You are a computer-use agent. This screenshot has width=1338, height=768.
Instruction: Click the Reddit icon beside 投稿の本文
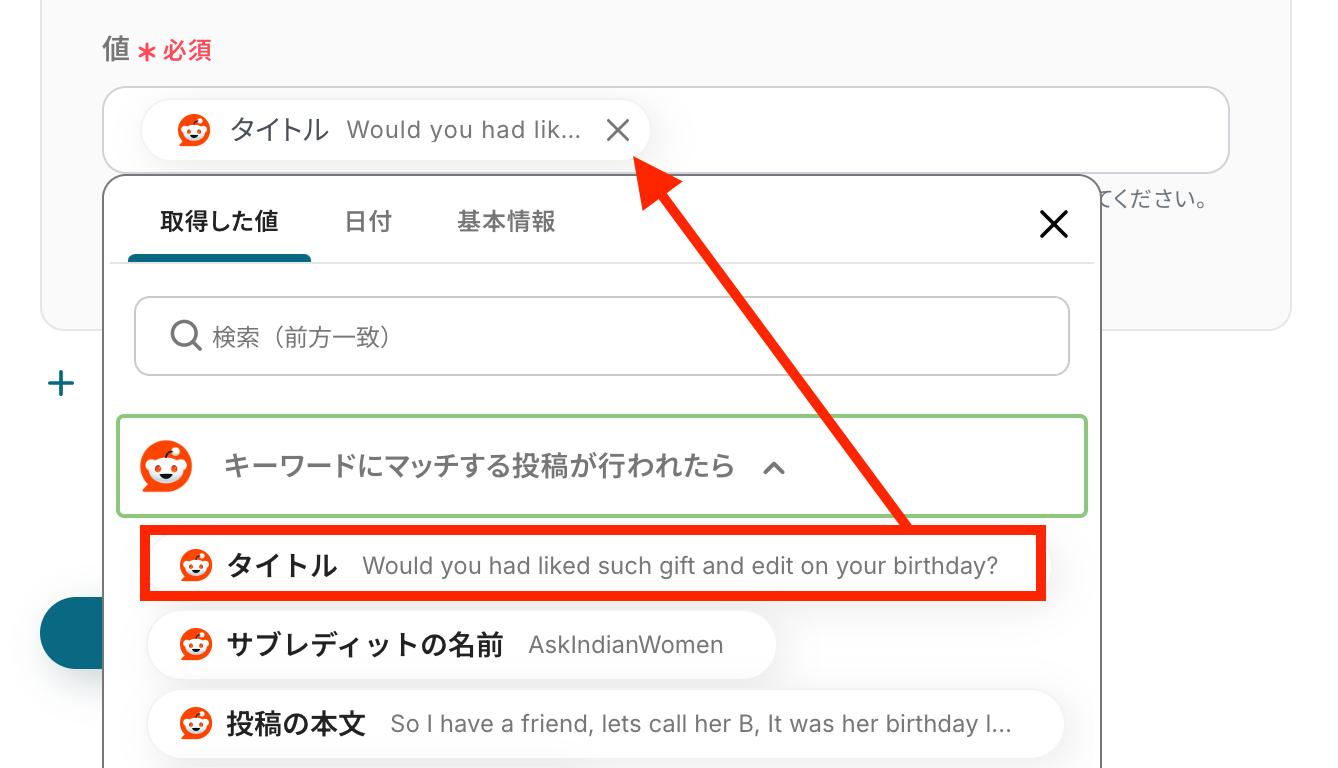pyautogui.click(x=196, y=723)
